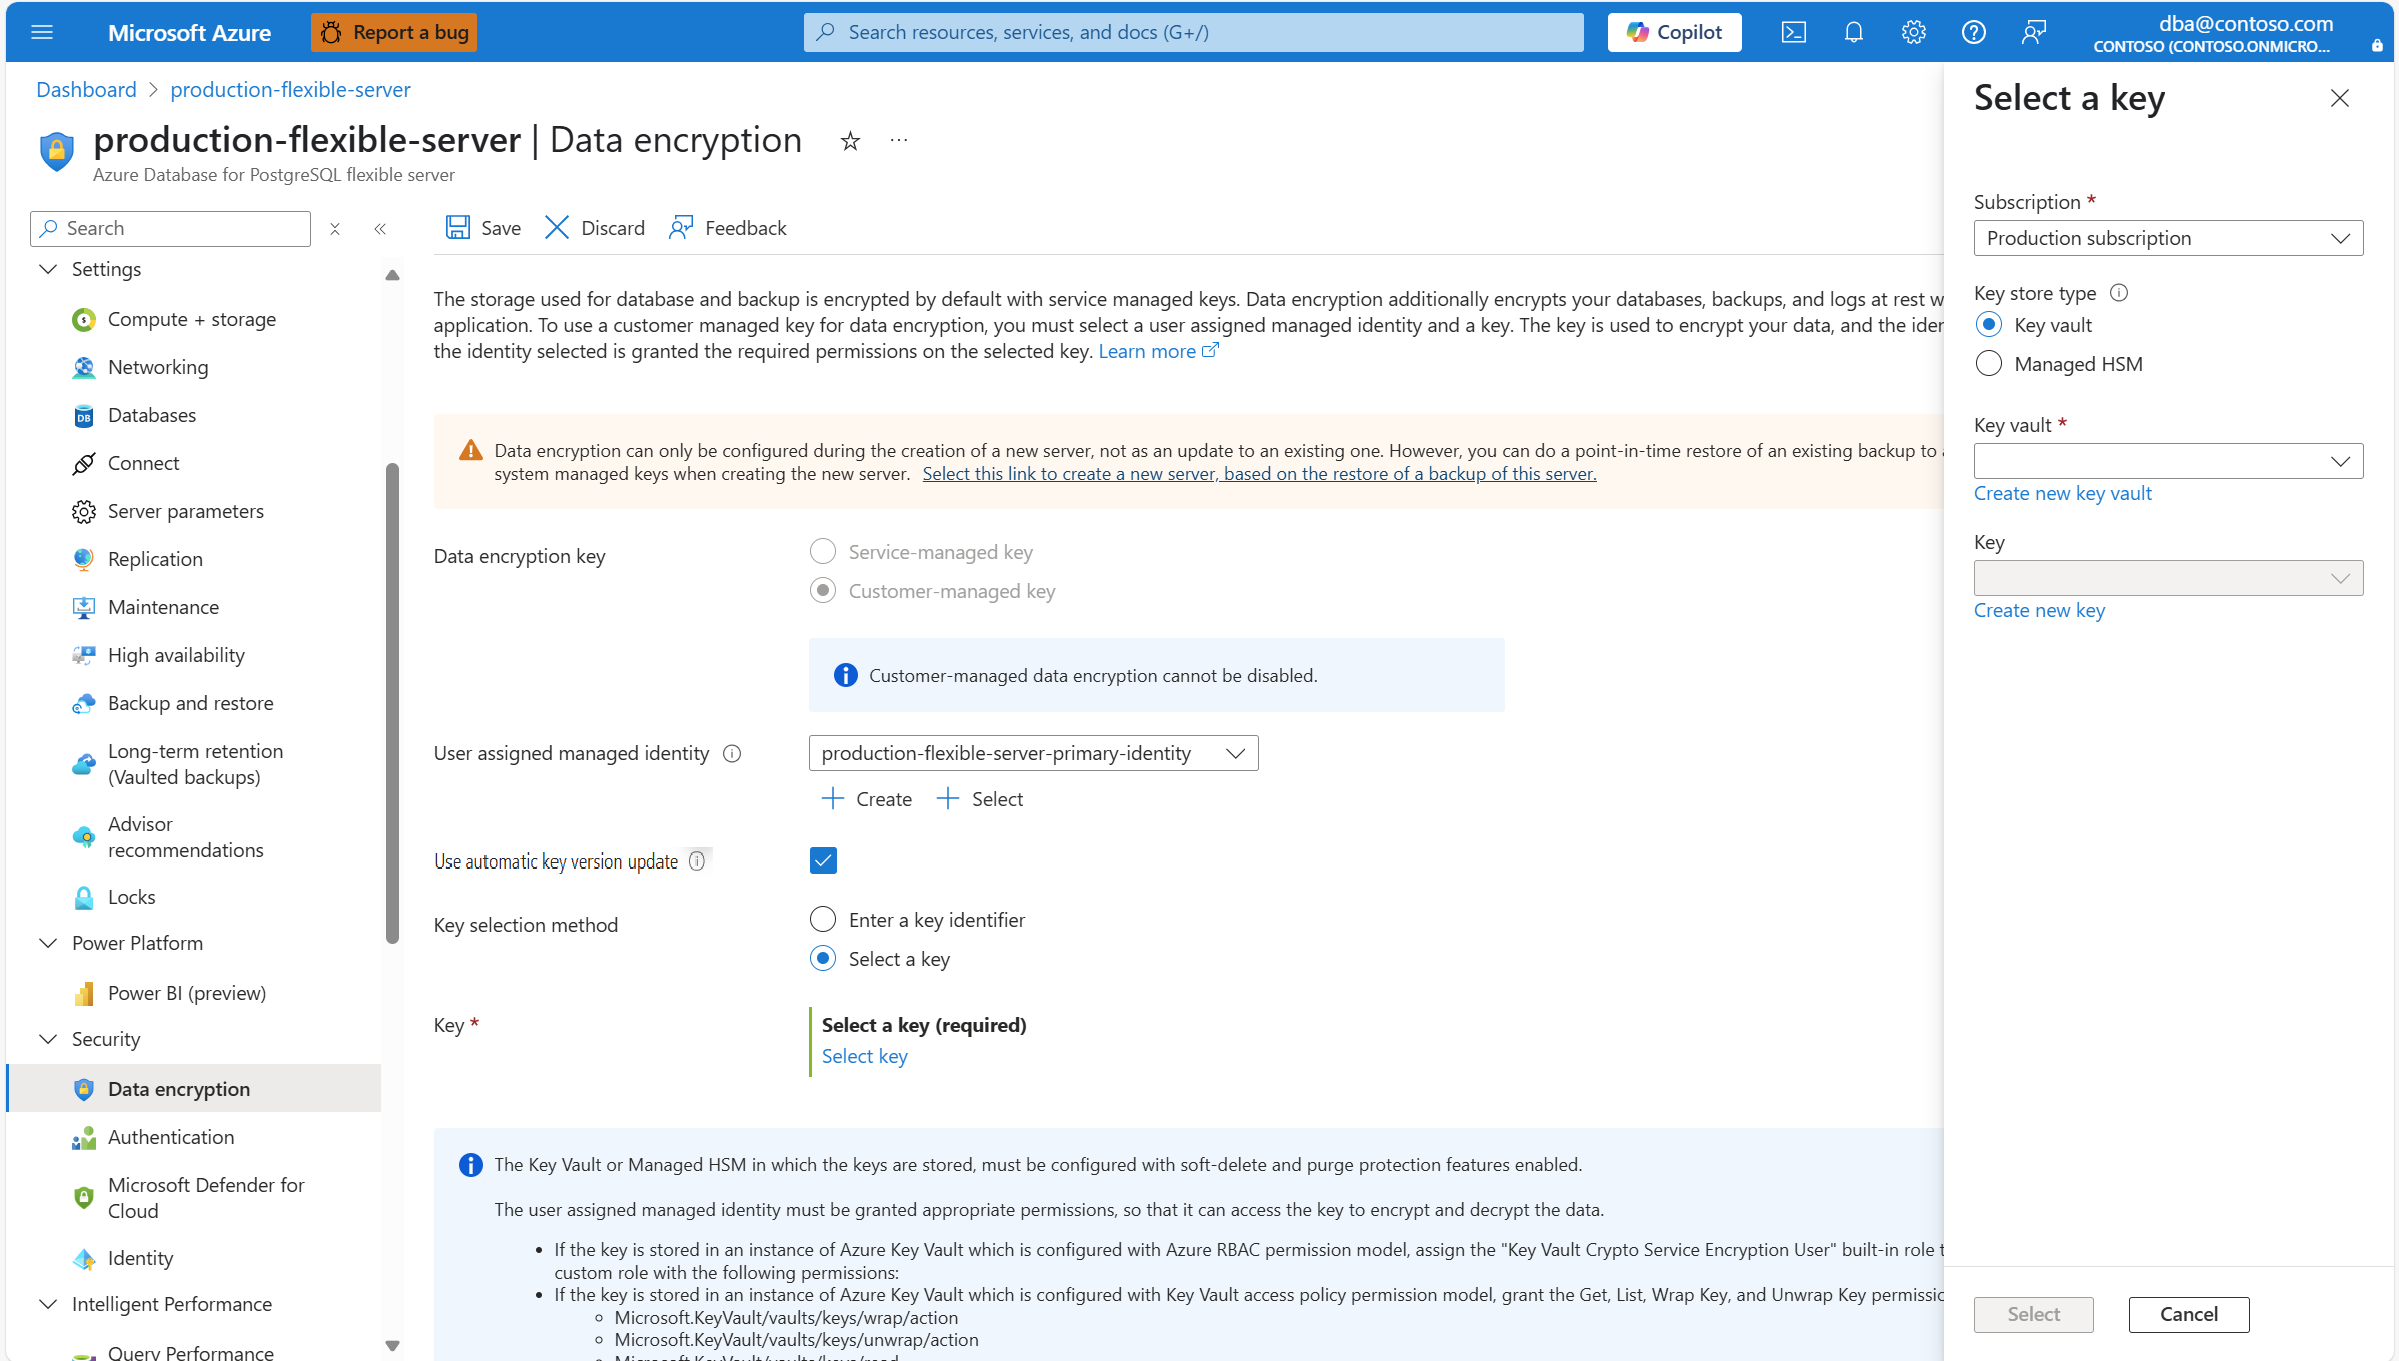Open the Azure hamburger menu
Screen dimensions: 2399x1361
click(42, 32)
